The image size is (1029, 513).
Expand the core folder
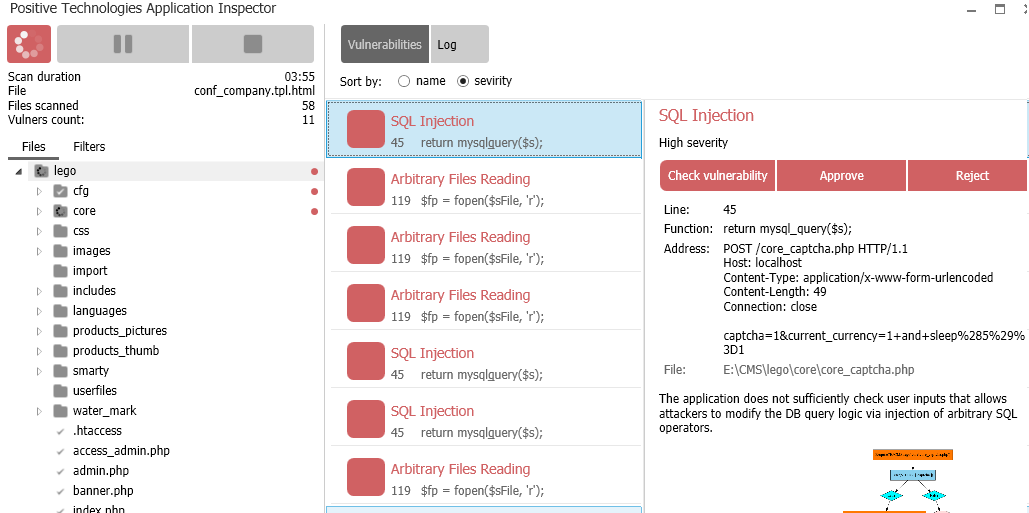point(39,211)
